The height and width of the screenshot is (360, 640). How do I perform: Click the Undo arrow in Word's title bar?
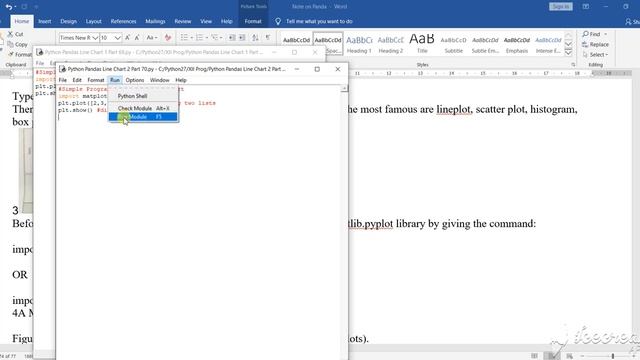coord(8,7)
